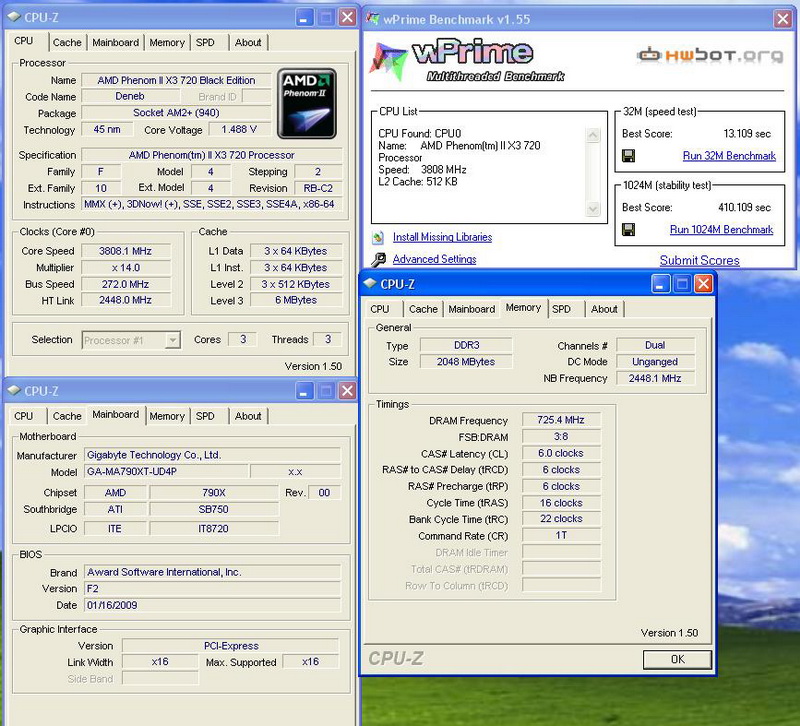
Task: Click the Core Voltage value 1.488 V
Action: tap(239, 130)
